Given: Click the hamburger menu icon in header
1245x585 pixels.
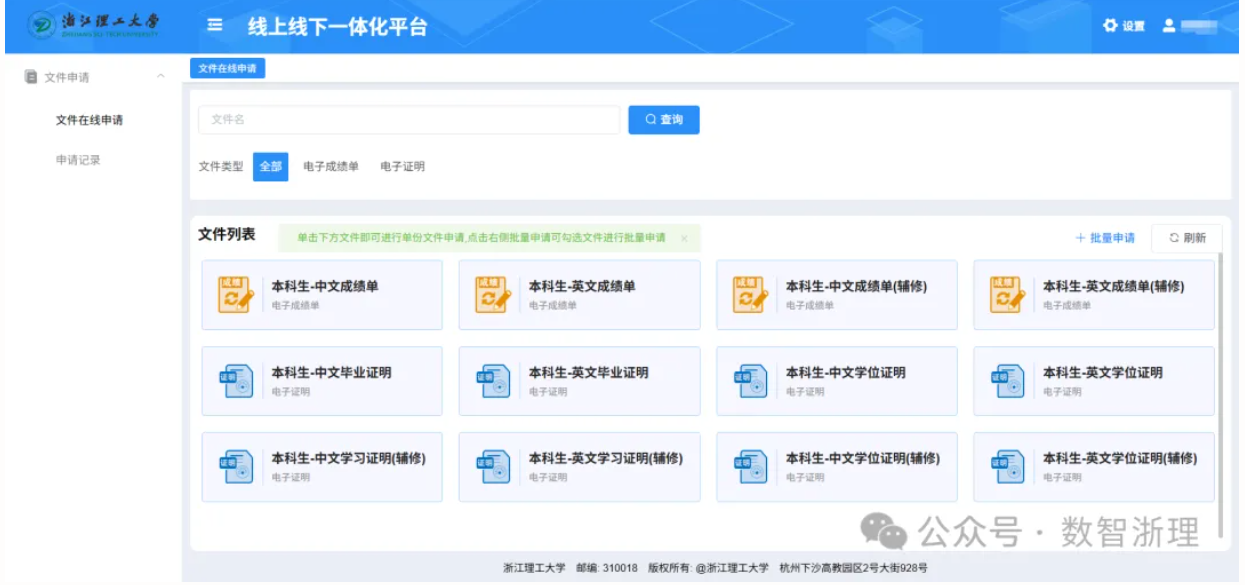Looking at the screenshot, I should pos(214,26).
